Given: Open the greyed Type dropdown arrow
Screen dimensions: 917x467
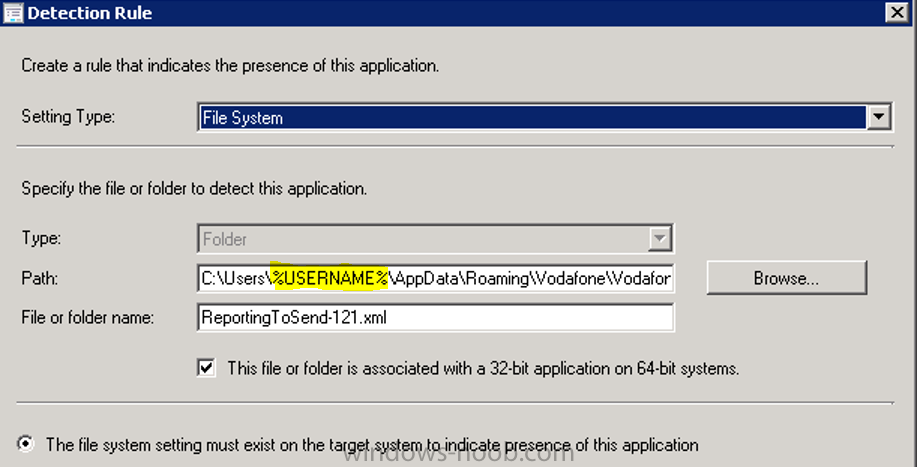Looking at the screenshot, I should click(659, 238).
